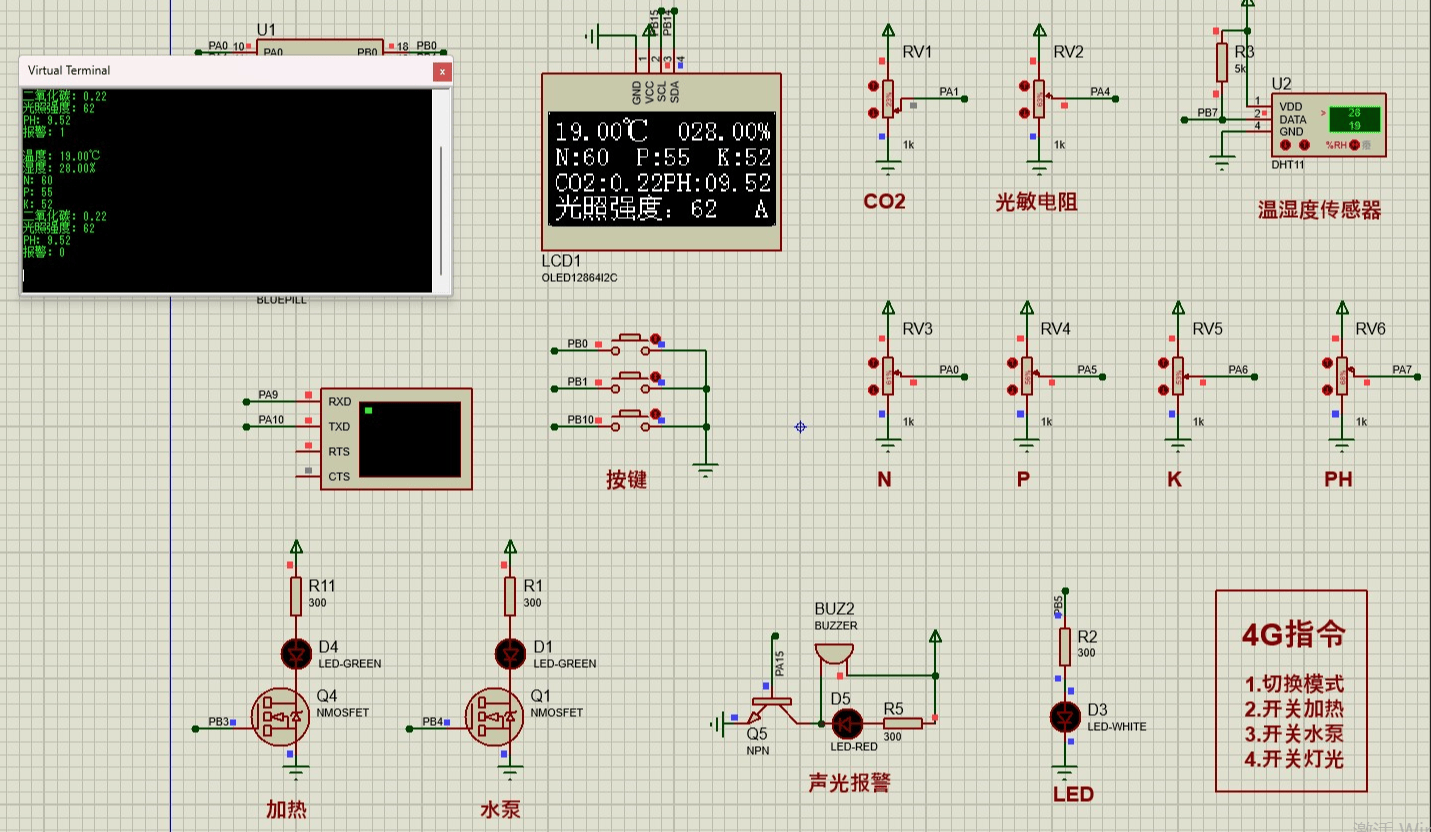Click the Virtual Terminal vertical scrollbar
The height and width of the screenshot is (832, 1431).
click(441, 210)
